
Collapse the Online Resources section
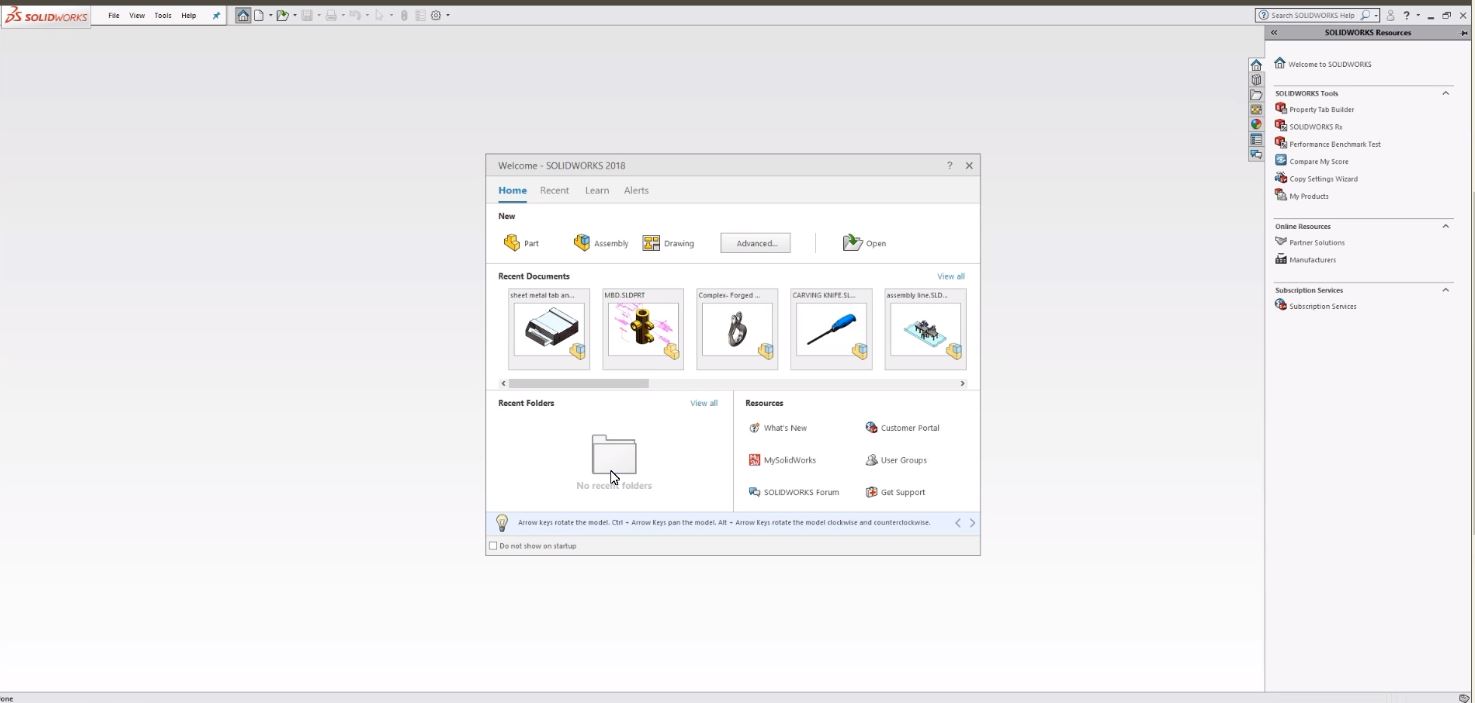[1445, 226]
